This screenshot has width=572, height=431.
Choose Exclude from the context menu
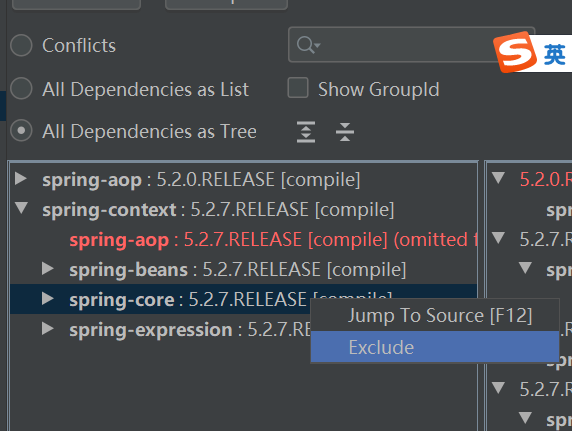pos(435,347)
